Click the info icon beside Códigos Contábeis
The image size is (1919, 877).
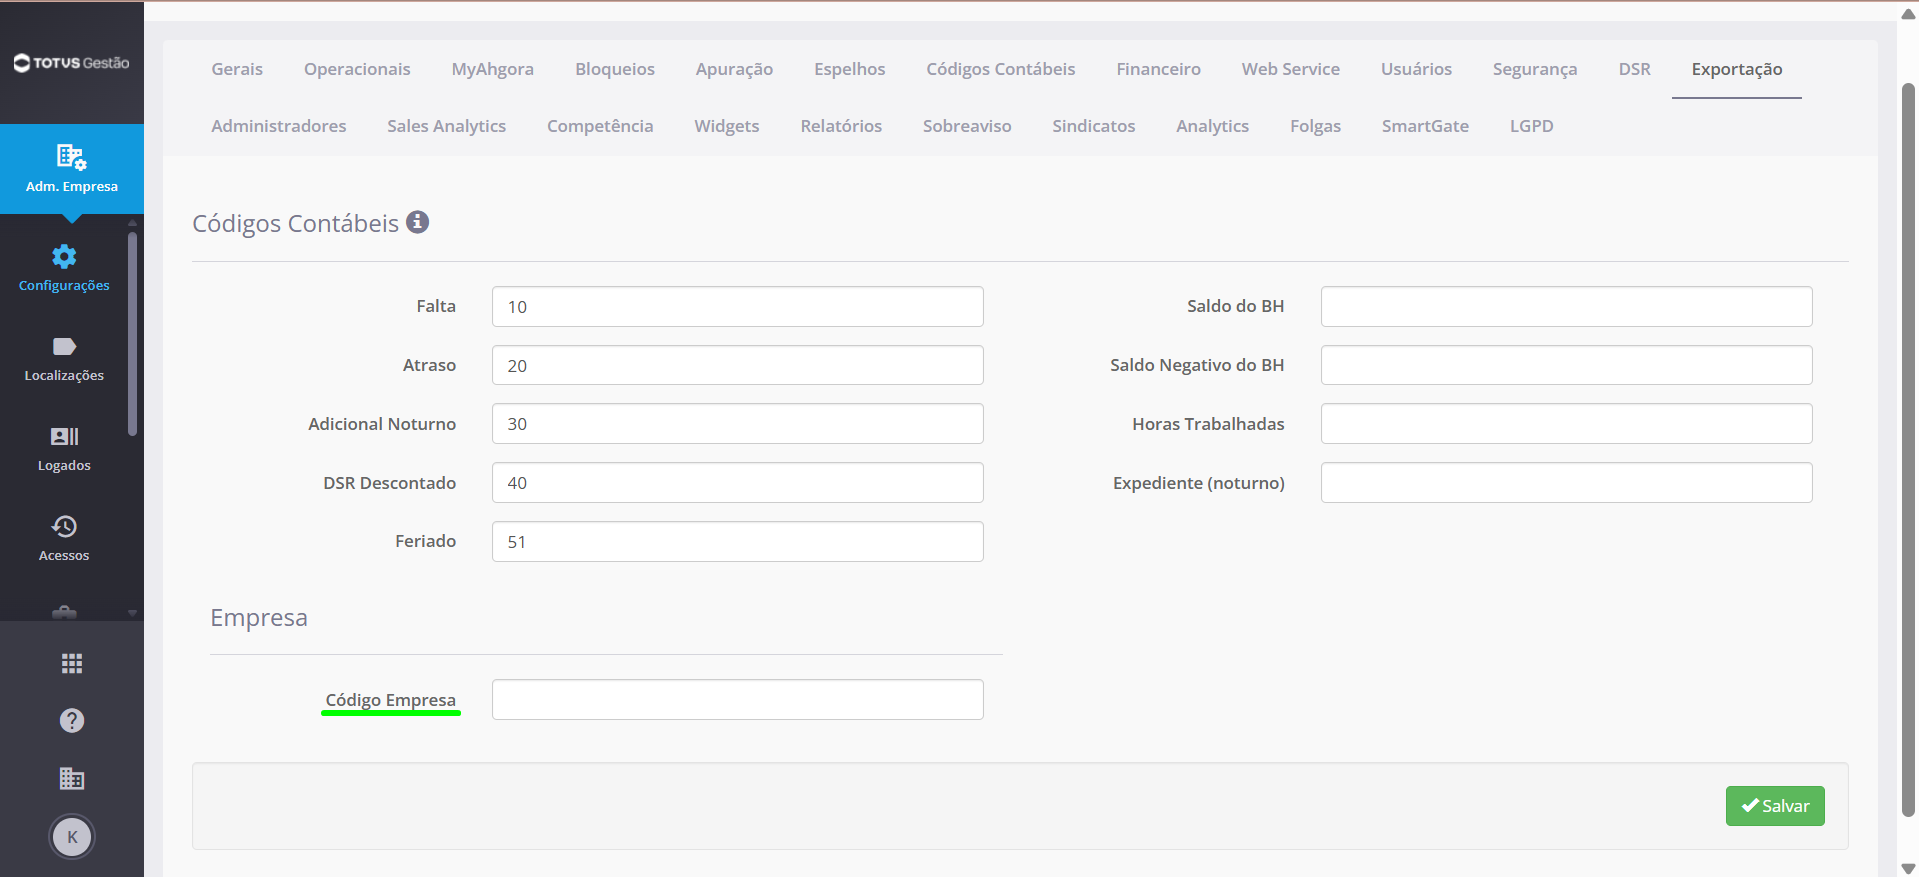pos(417,222)
